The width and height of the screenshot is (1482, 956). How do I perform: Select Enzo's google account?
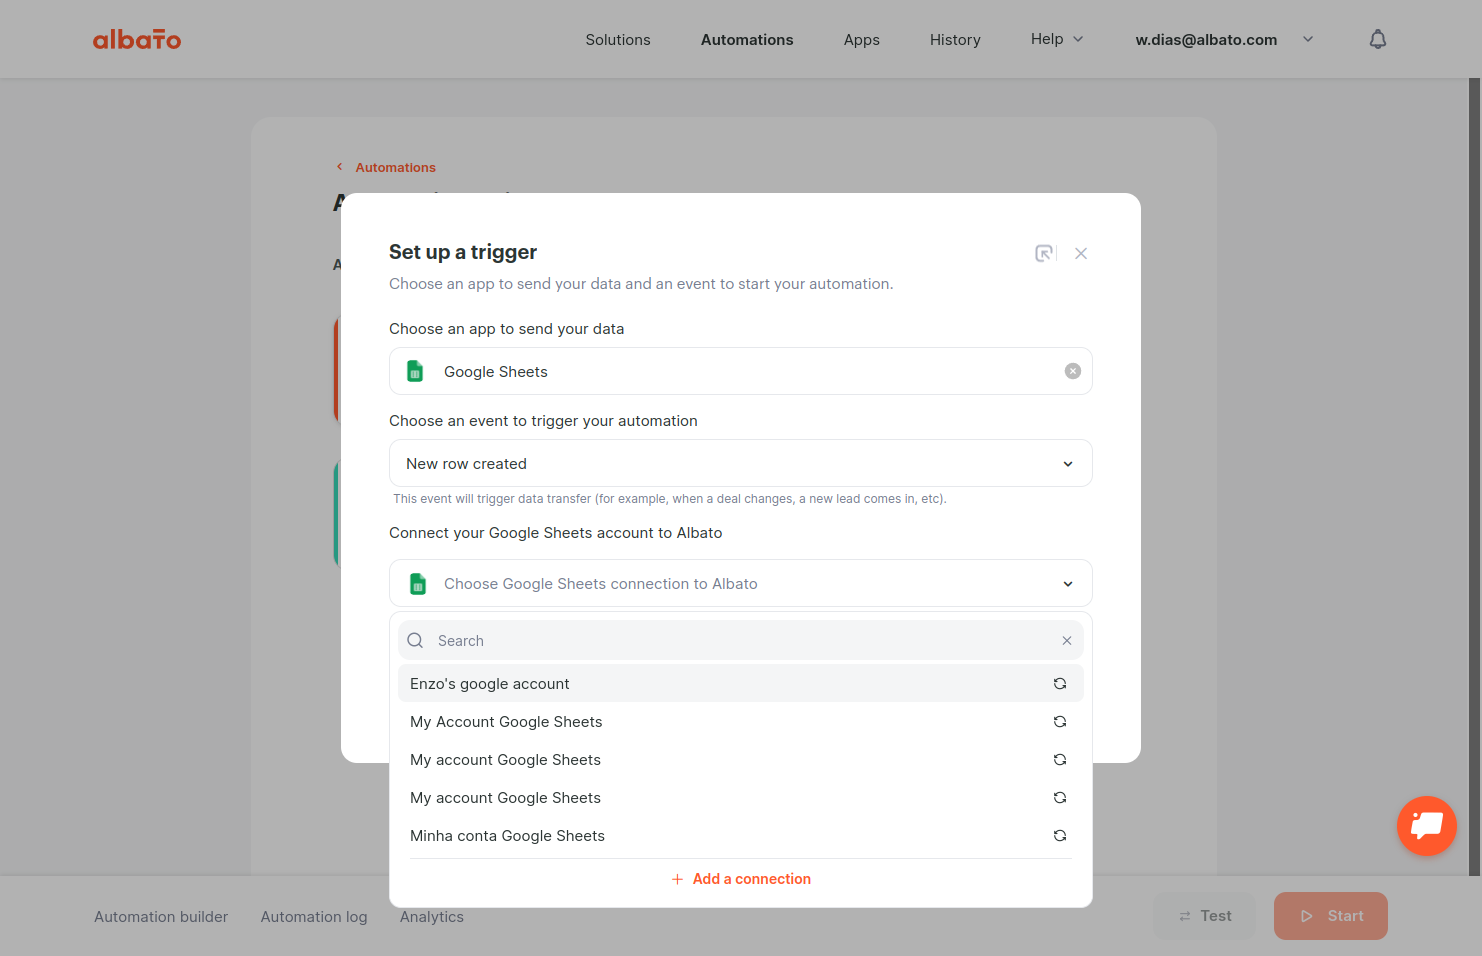coord(741,684)
